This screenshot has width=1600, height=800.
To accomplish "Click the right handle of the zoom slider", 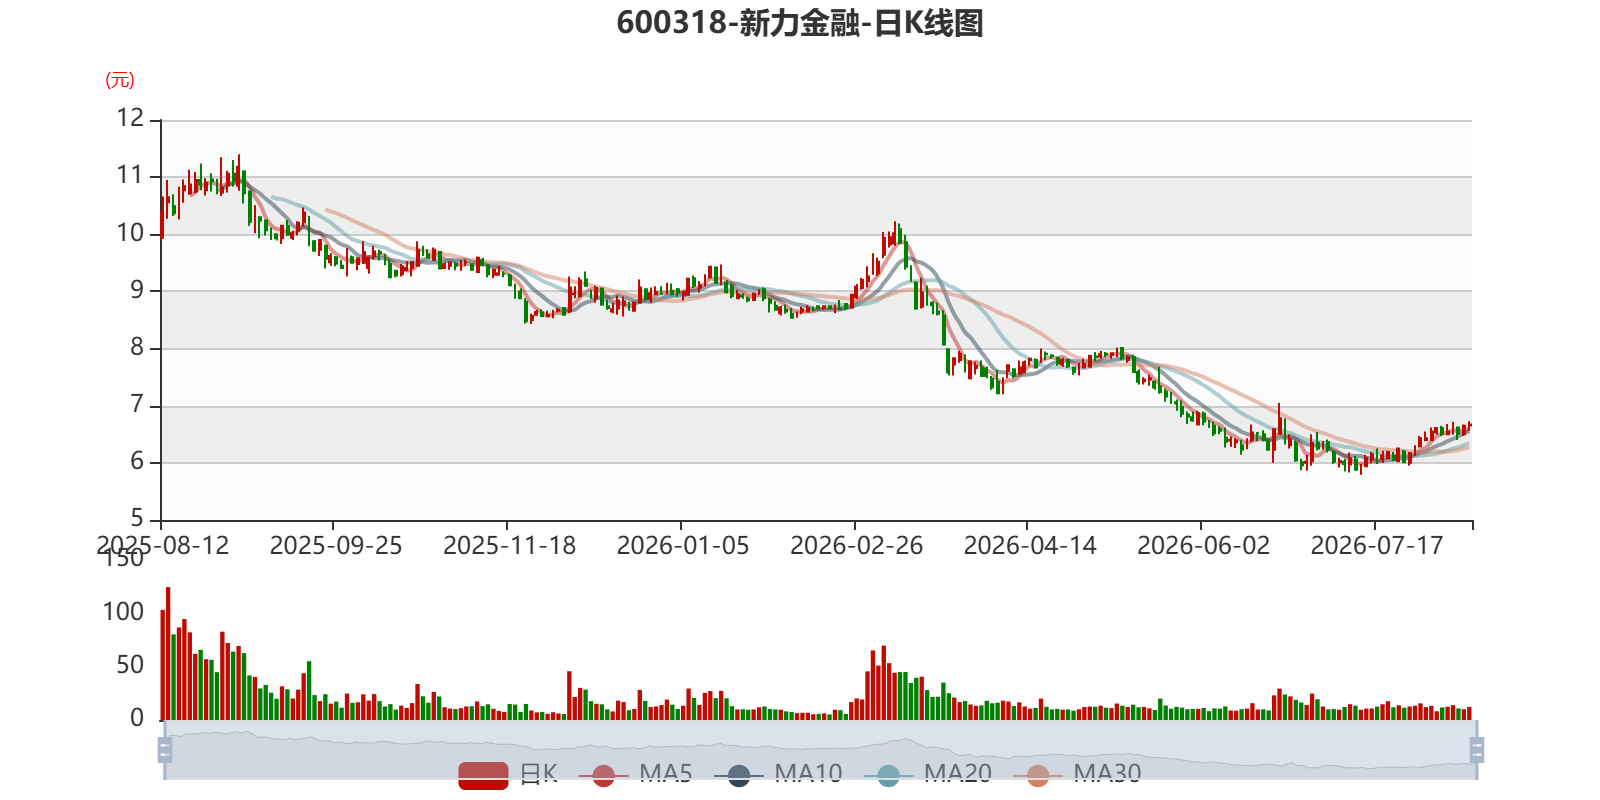I will 1477,750.
